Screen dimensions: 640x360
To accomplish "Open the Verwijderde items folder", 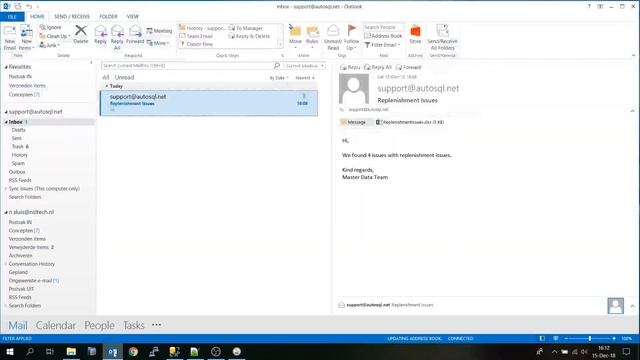I will 29,247.
